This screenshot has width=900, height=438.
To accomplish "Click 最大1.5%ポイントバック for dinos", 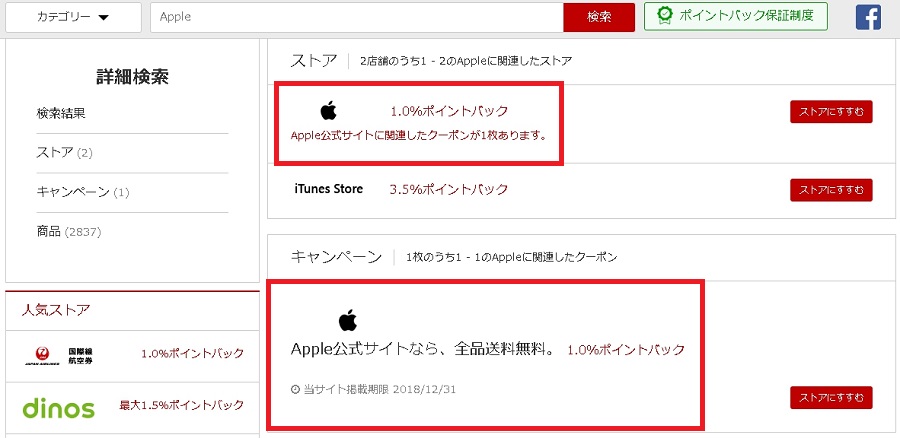I will [x=181, y=405].
